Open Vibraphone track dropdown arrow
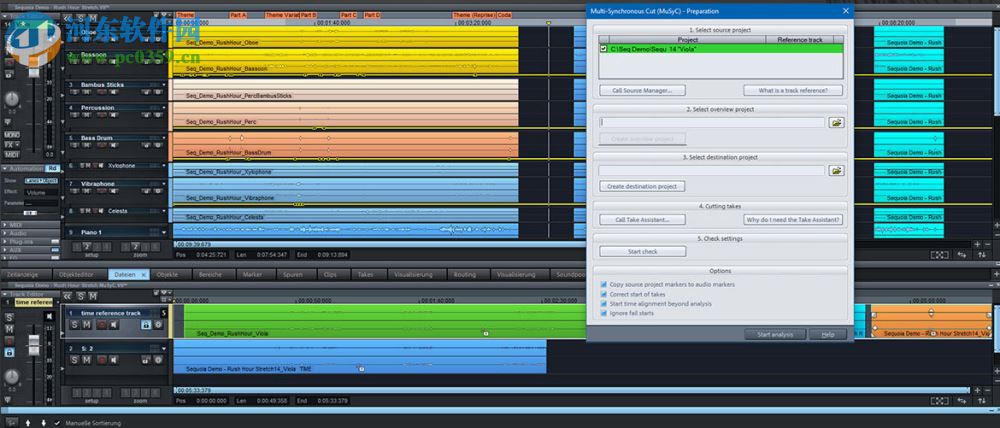Screen dimensions: 1000x428 click(x=164, y=184)
